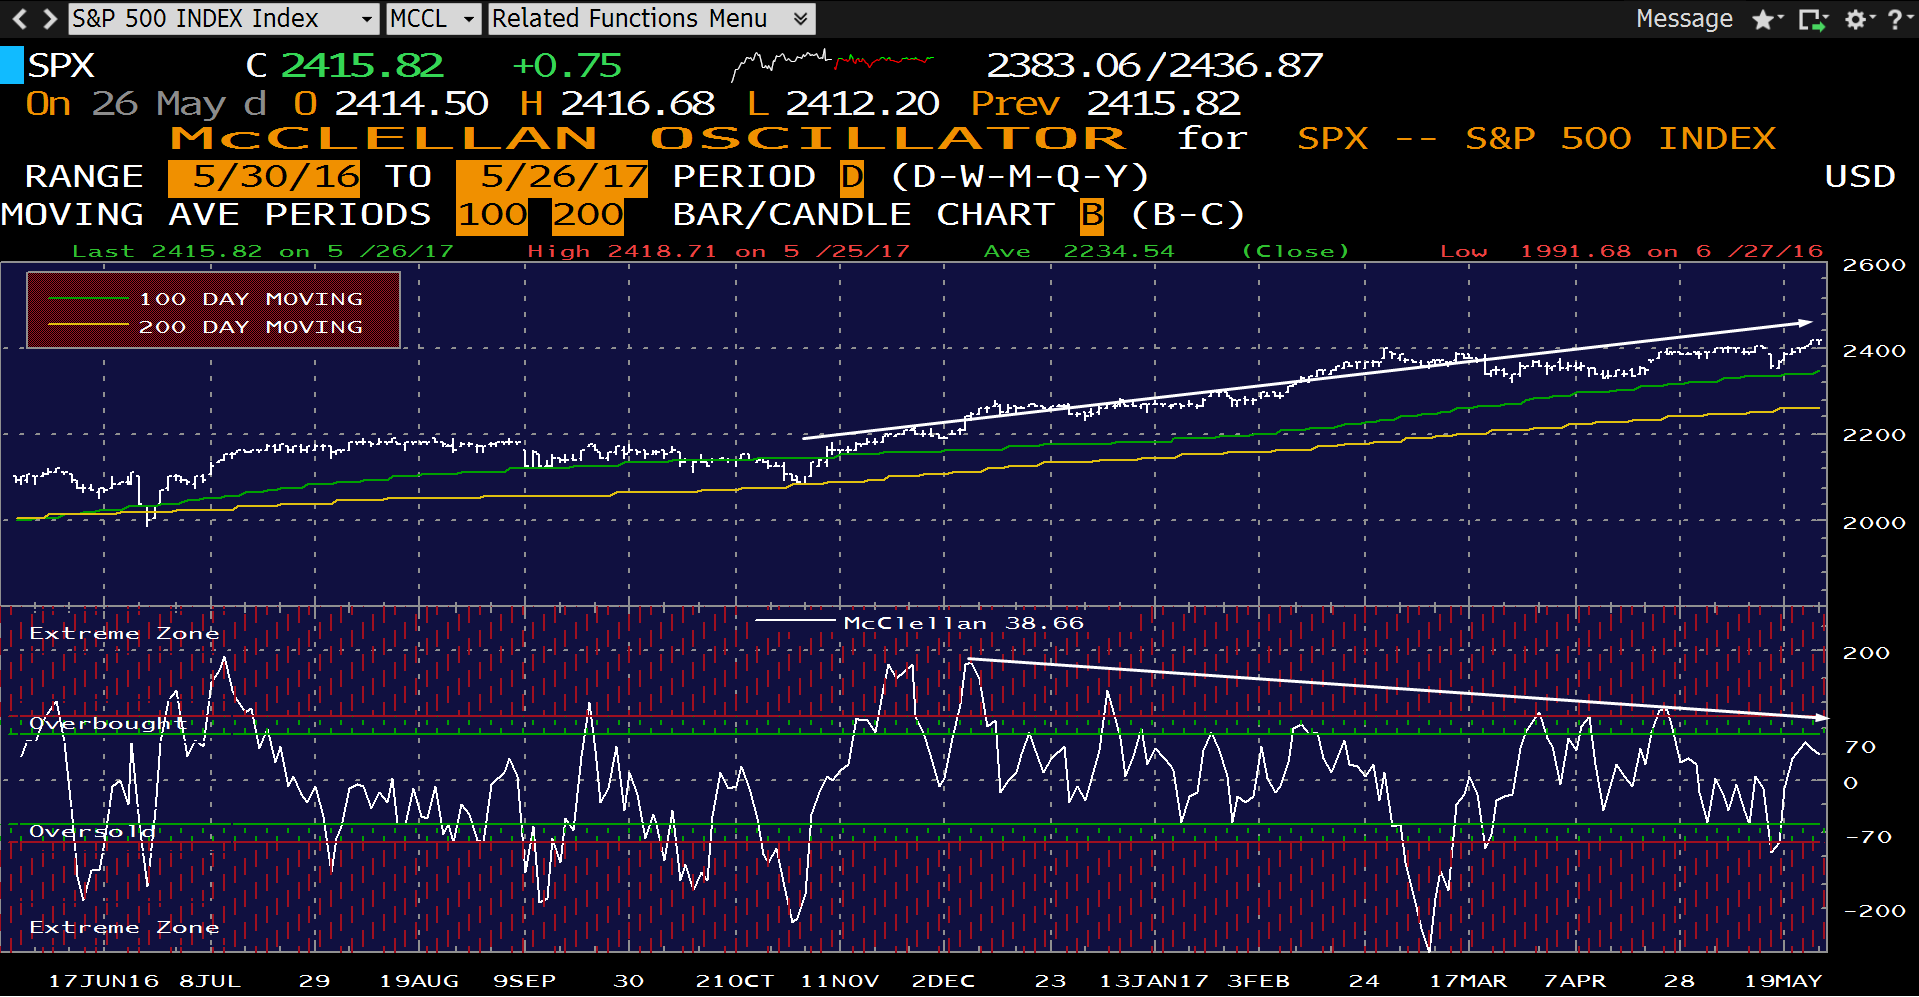Click the Overbought zone label

point(108,723)
